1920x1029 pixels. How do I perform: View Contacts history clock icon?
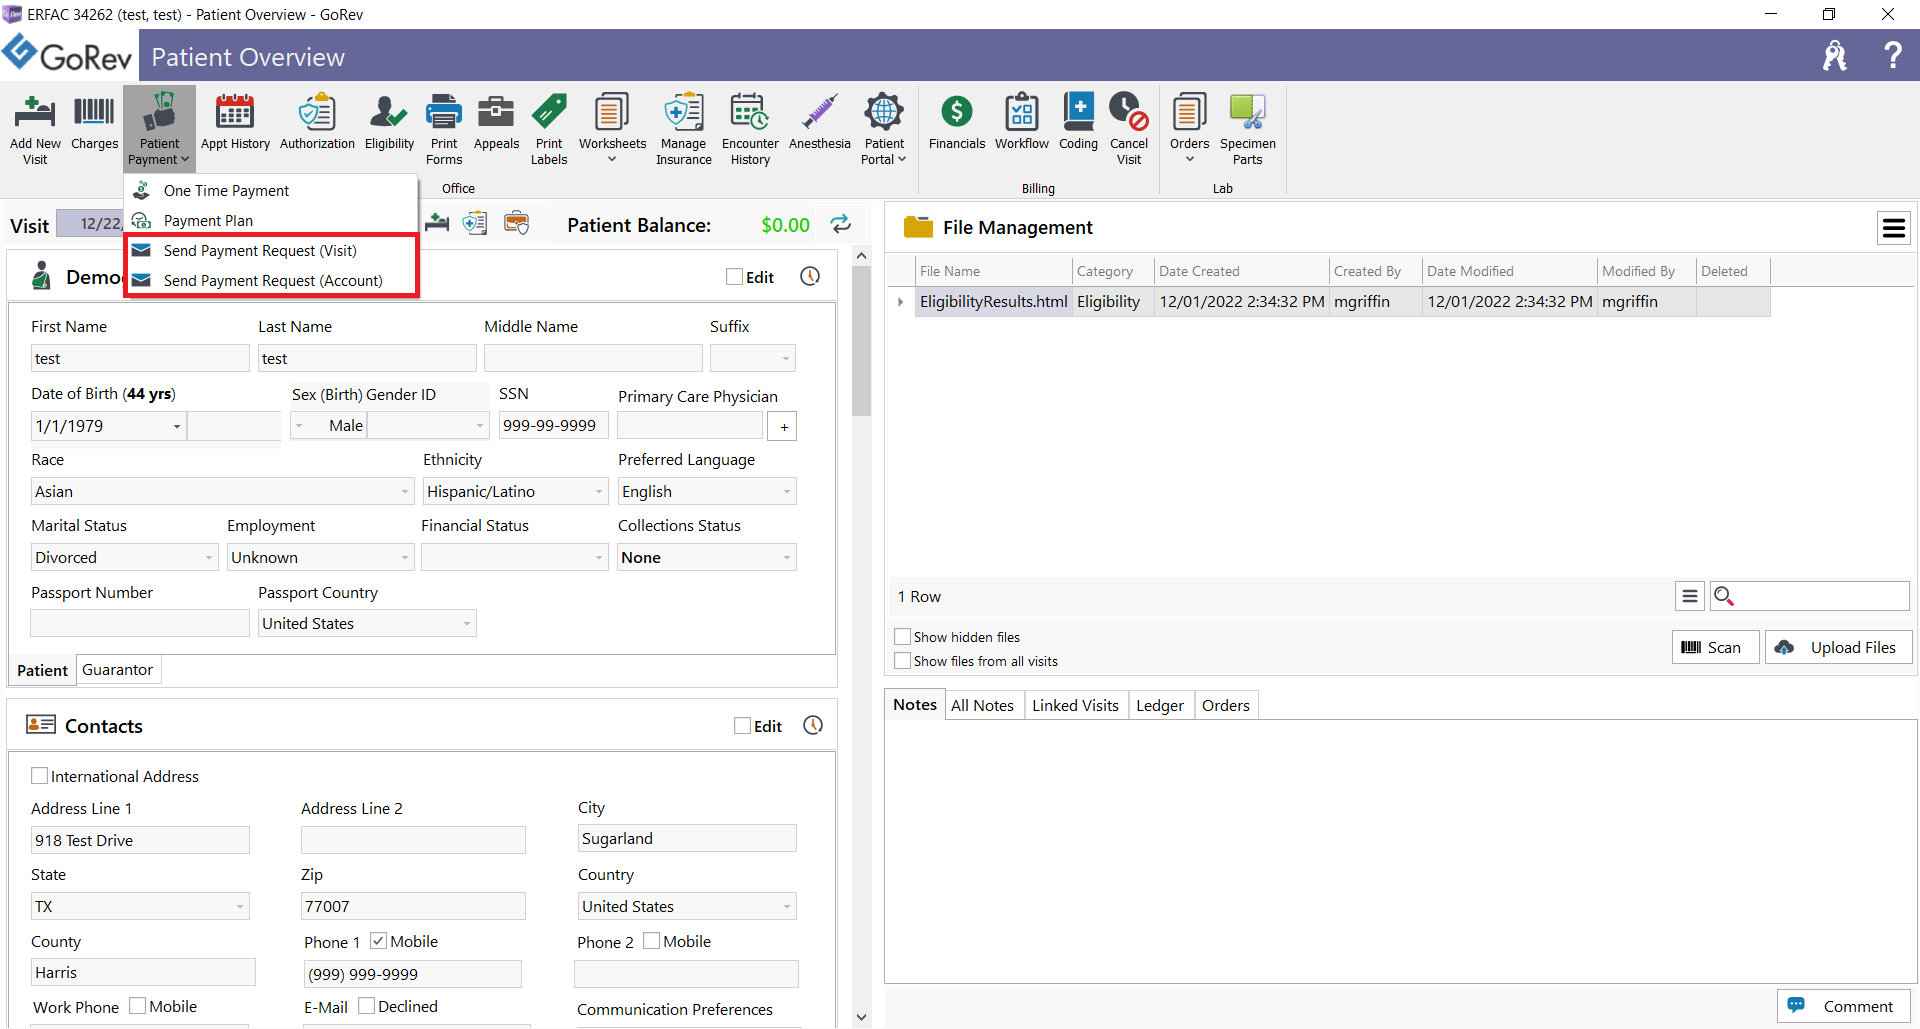(813, 725)
